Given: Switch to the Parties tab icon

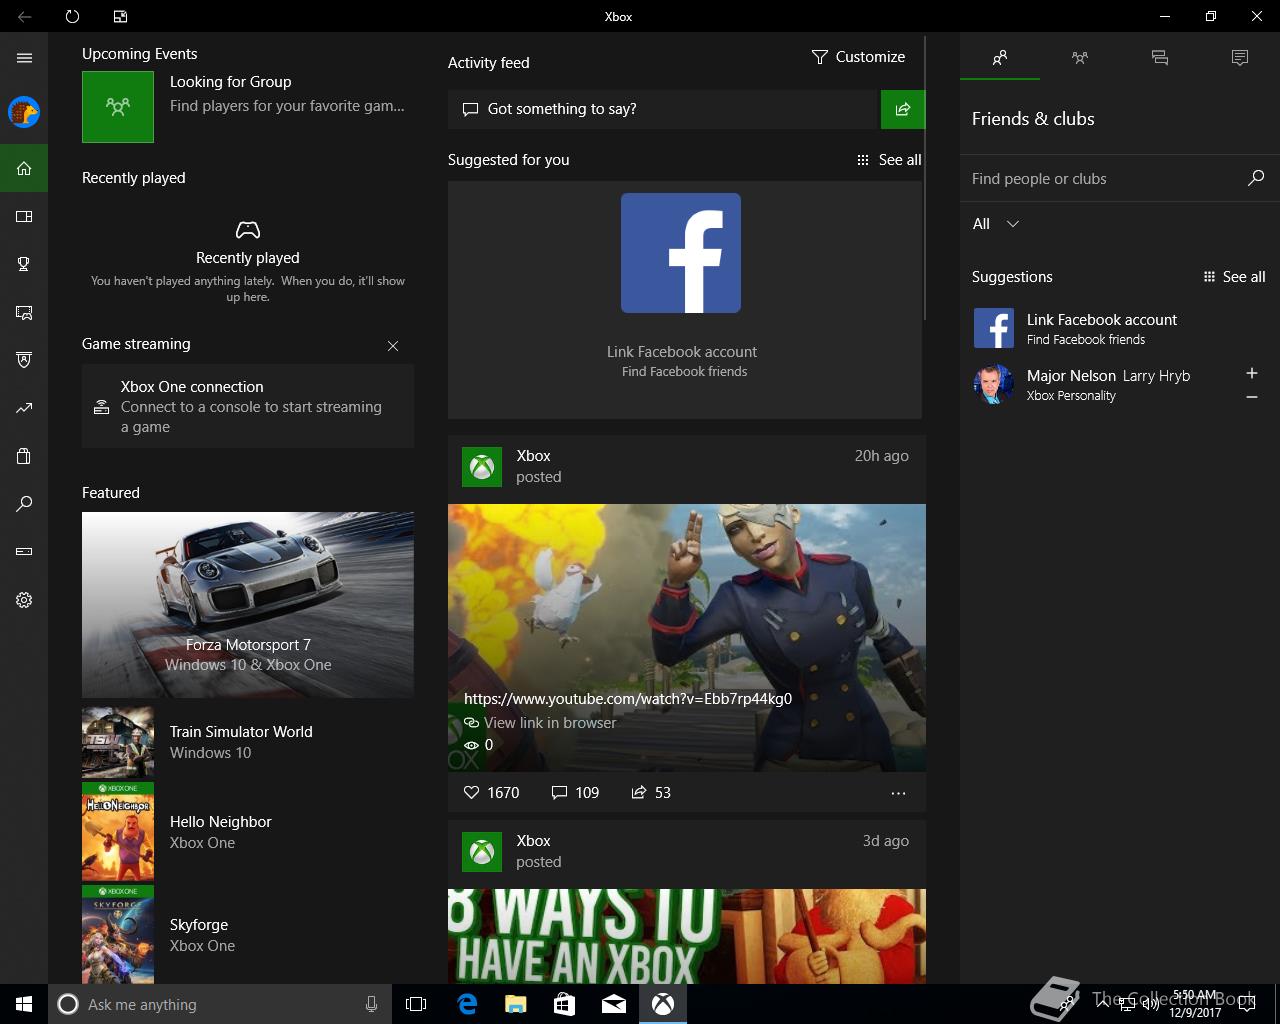Looking at the screenshot, I should [1080, 58].
